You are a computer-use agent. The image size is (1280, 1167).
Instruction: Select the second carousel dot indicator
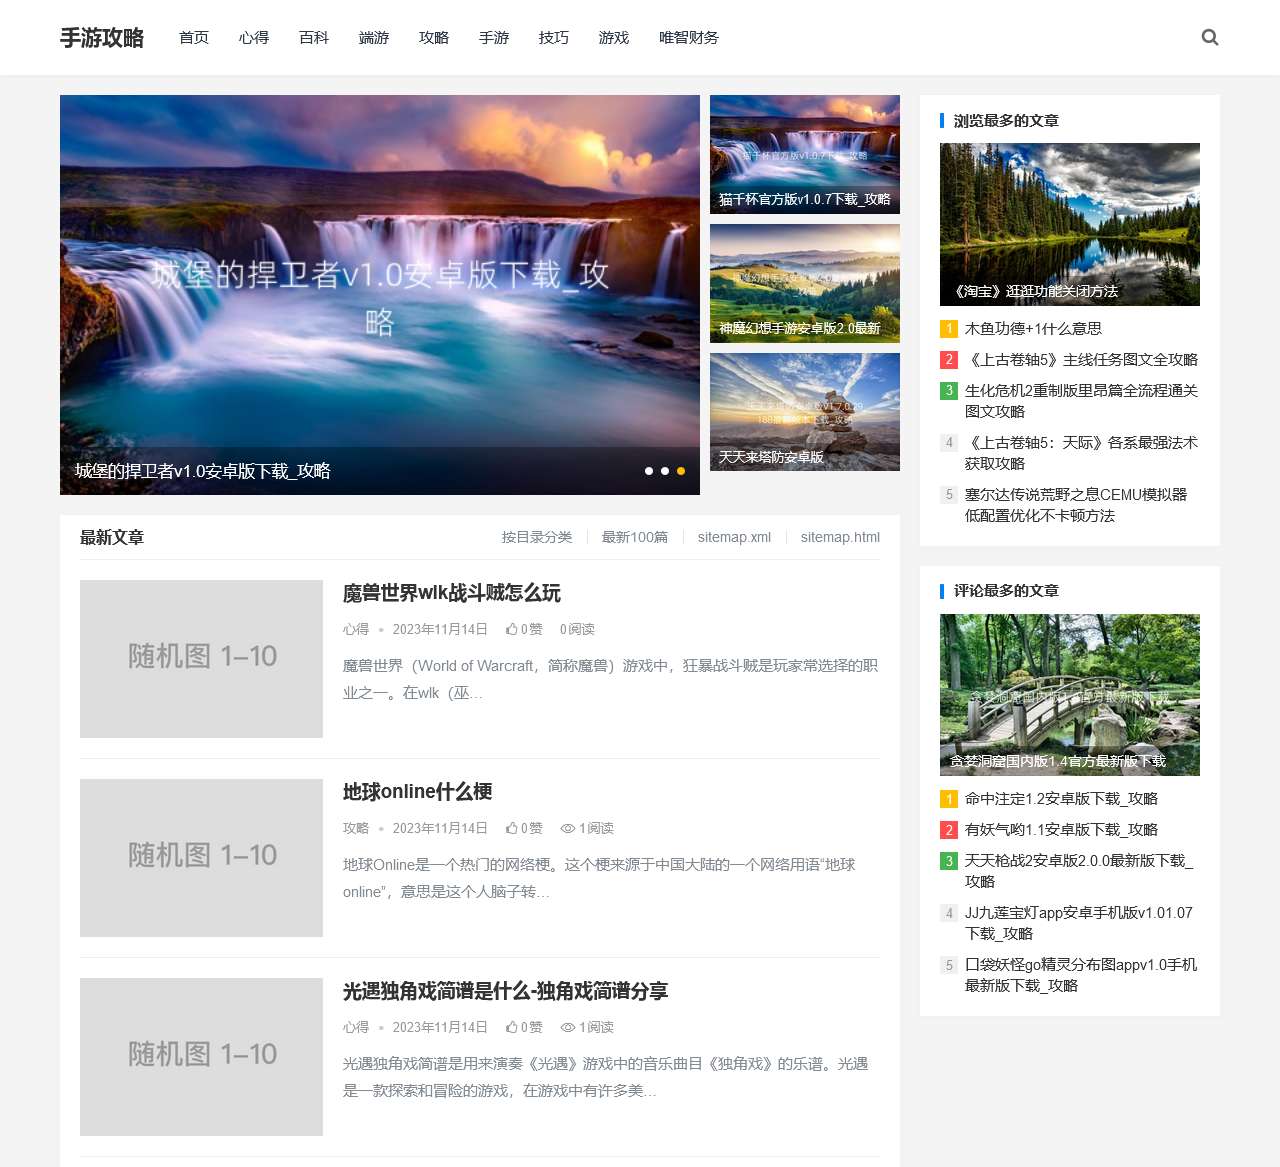pos(665,471)
